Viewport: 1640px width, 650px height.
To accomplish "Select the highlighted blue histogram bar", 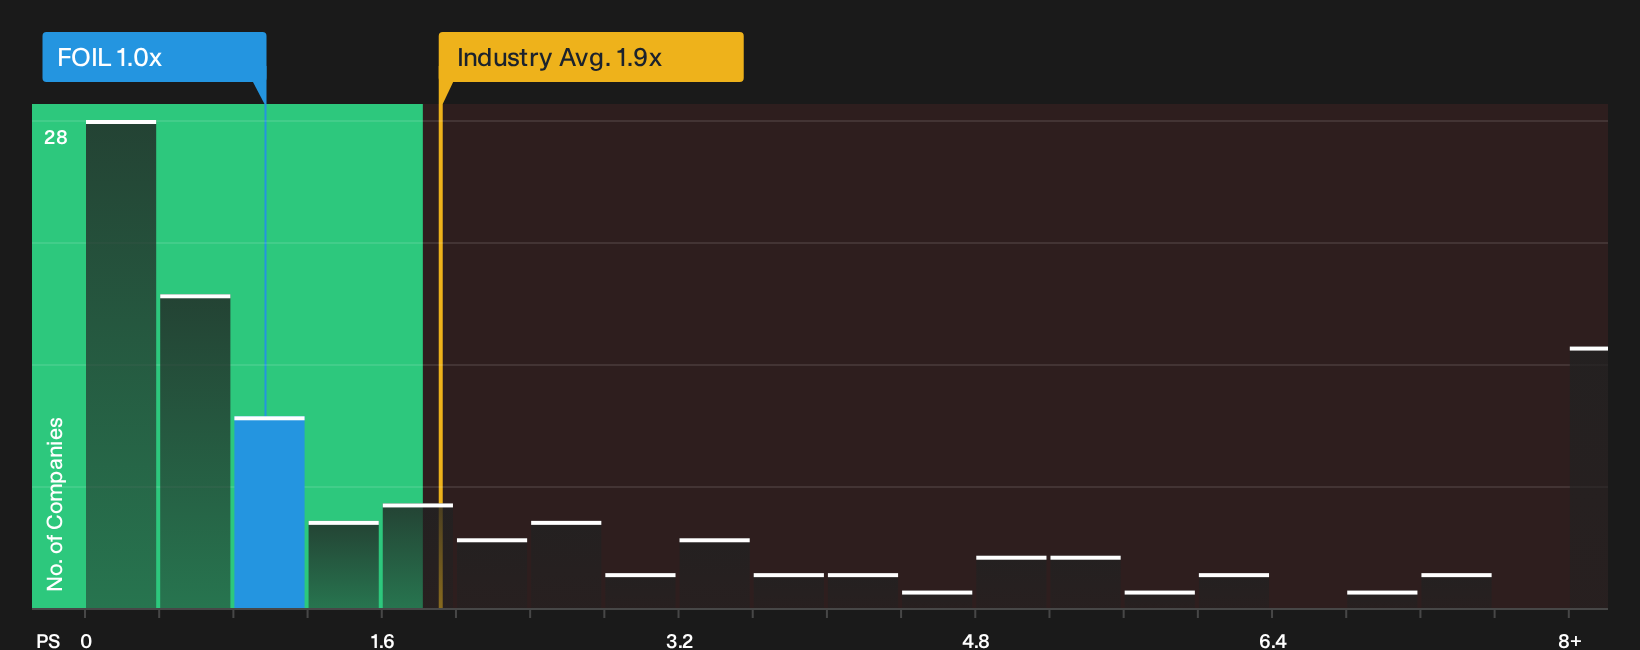I will tap(269, 512).
